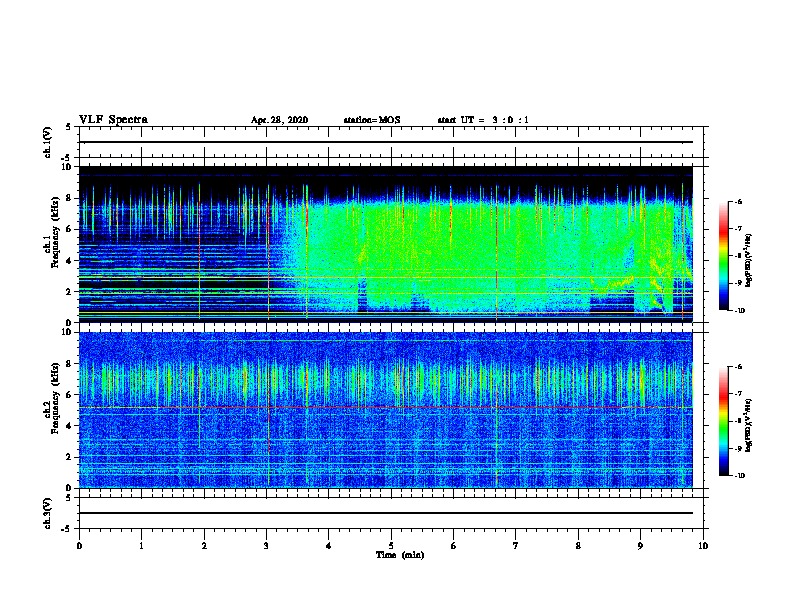Click ch.1 spectrogram frequency tick "8"
Image resolution: width=792 pixels, height=612 pixels.
coord(69,198)
